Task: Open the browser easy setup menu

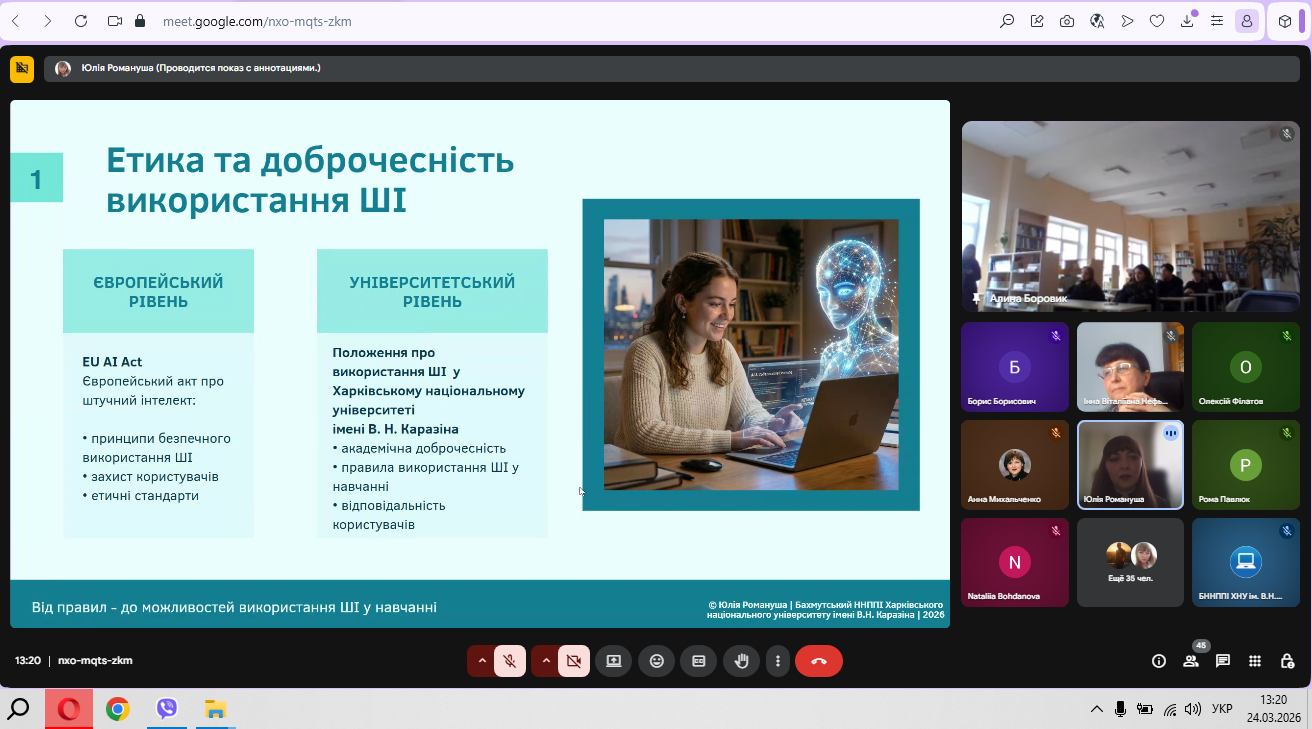Action: pyautogui.click(x=1217, y=21)
